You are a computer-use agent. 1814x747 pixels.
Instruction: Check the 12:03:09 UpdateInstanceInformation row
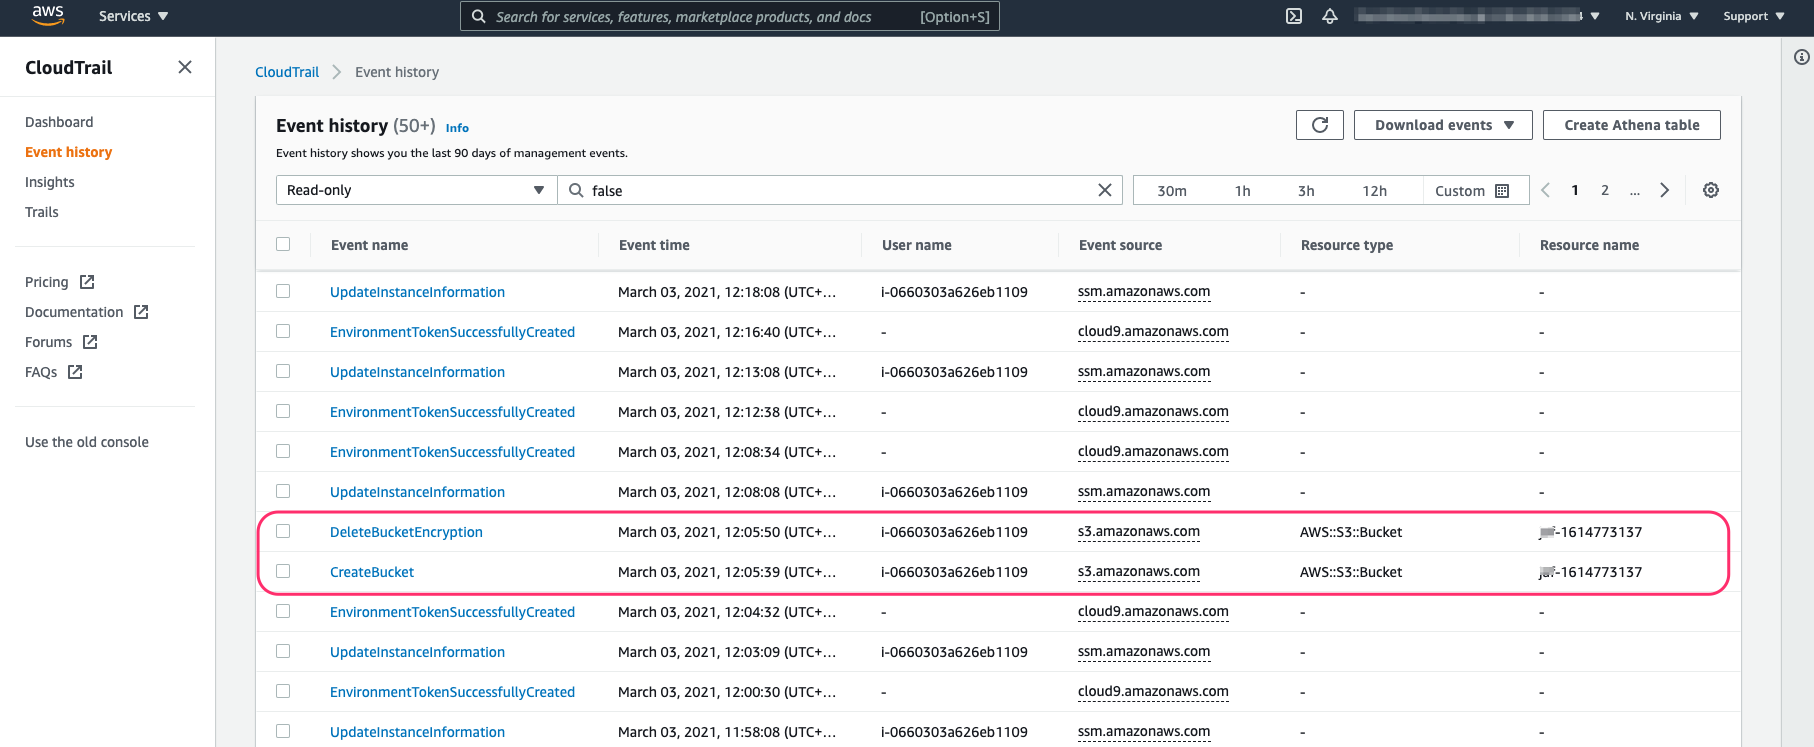[x=283, y=651]
